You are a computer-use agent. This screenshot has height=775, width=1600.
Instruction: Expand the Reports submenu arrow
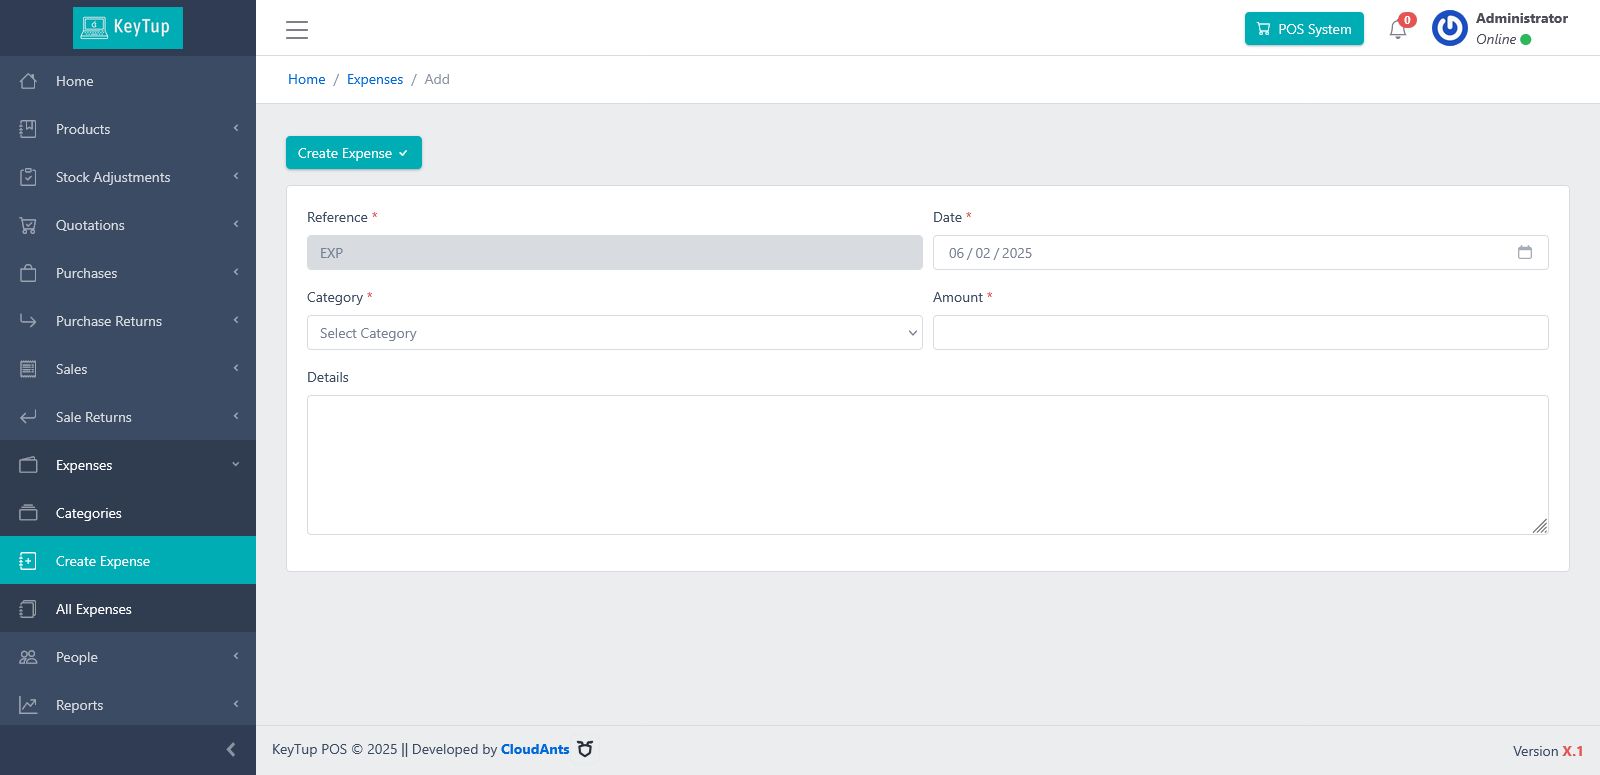click(x=236, y=704)
